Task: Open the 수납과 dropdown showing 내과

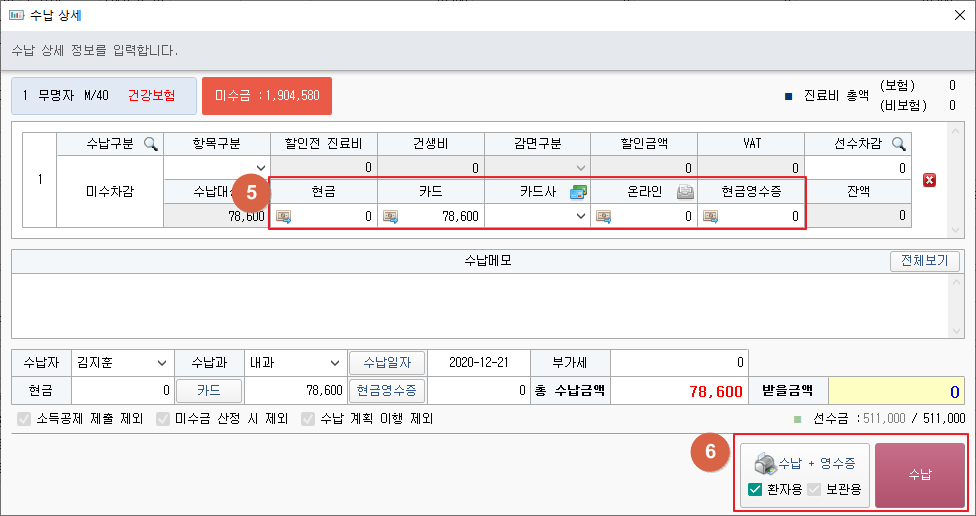Action: click(293, 362)
